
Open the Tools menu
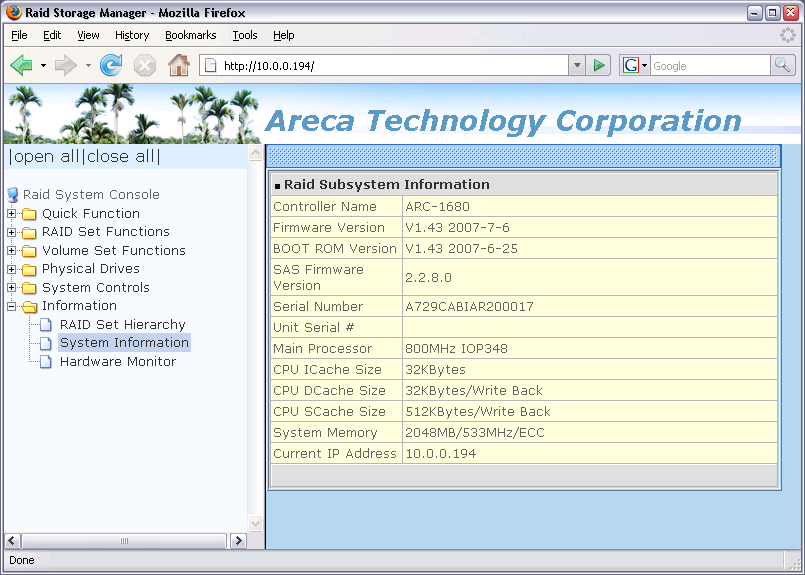(x=245, y=35)
